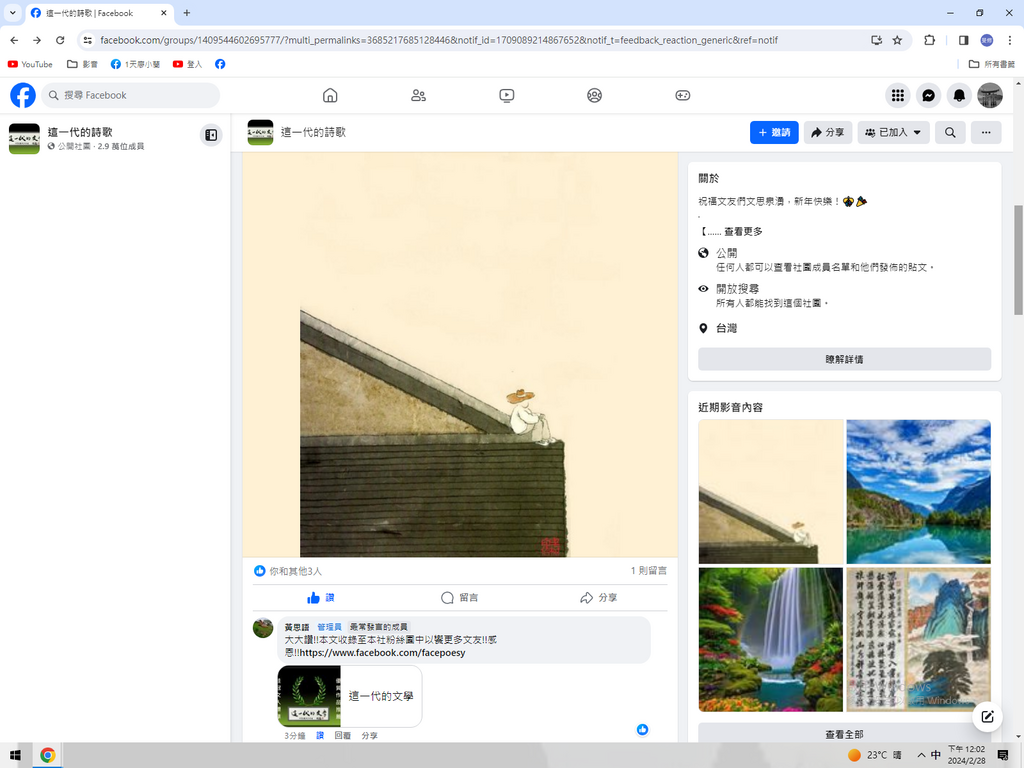Toggle the left sidebar panel
This screenshot has width=1024, height=768.
tap(211, 135)
